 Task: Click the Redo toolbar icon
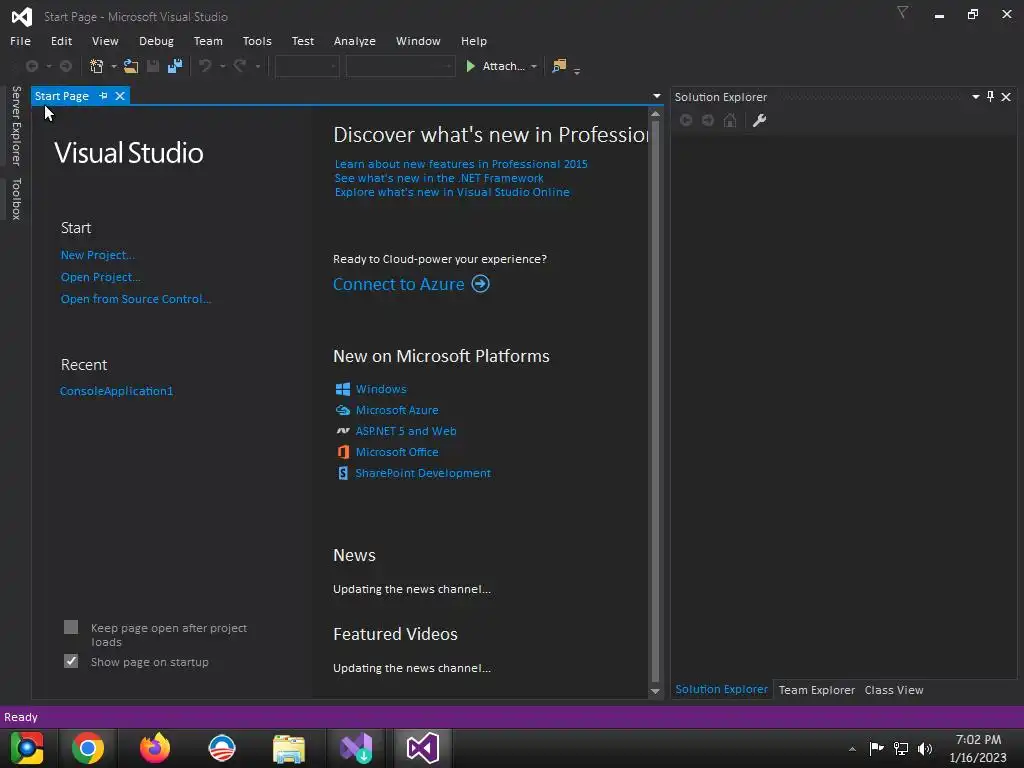coord(240,66)
